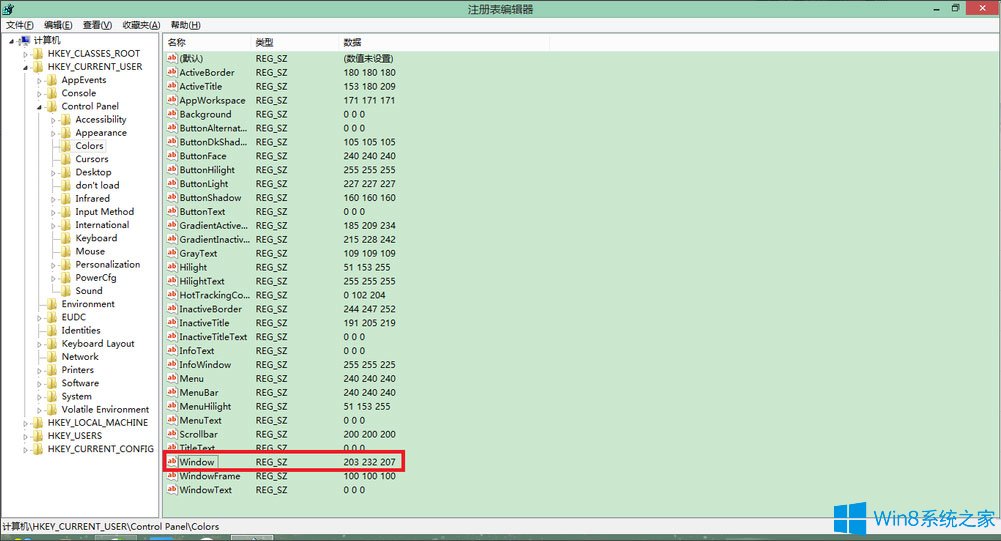Select the MenuHilight value name

(205, 406)
